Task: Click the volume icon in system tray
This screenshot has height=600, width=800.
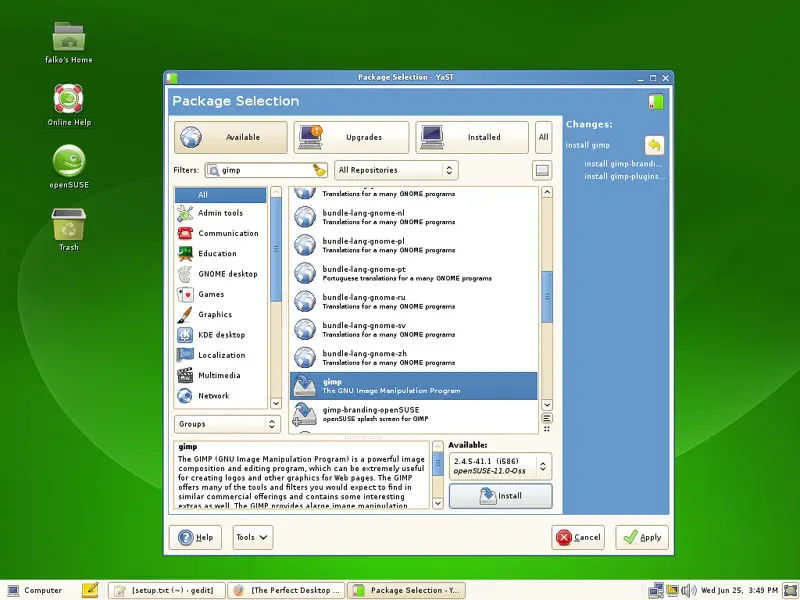Action: pos(673,590)
